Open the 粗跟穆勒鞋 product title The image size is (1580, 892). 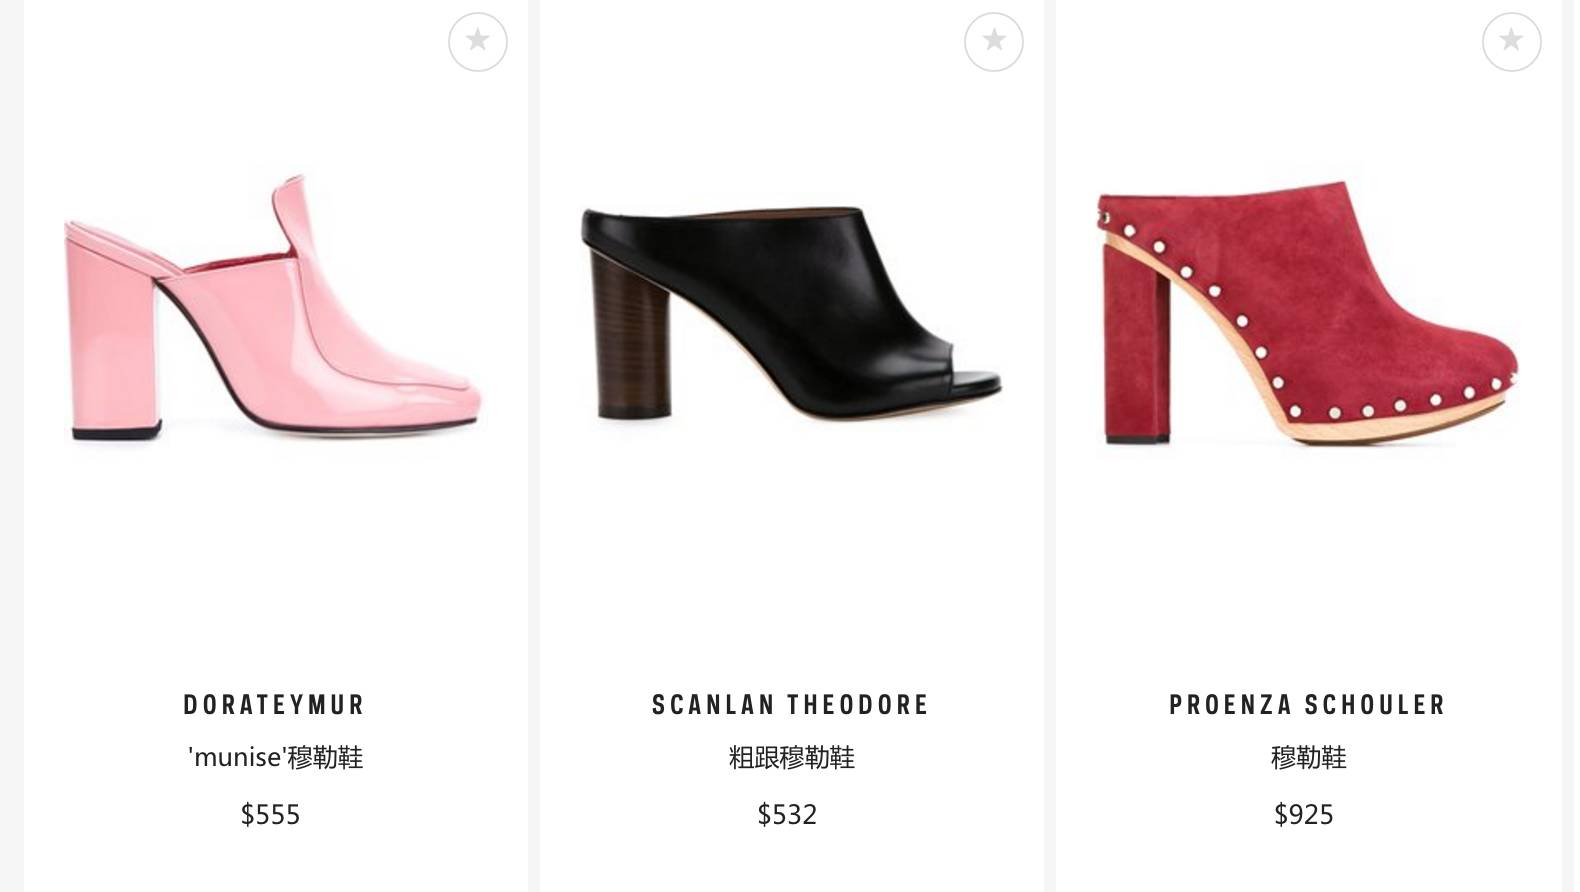click(x=791, y=758)
